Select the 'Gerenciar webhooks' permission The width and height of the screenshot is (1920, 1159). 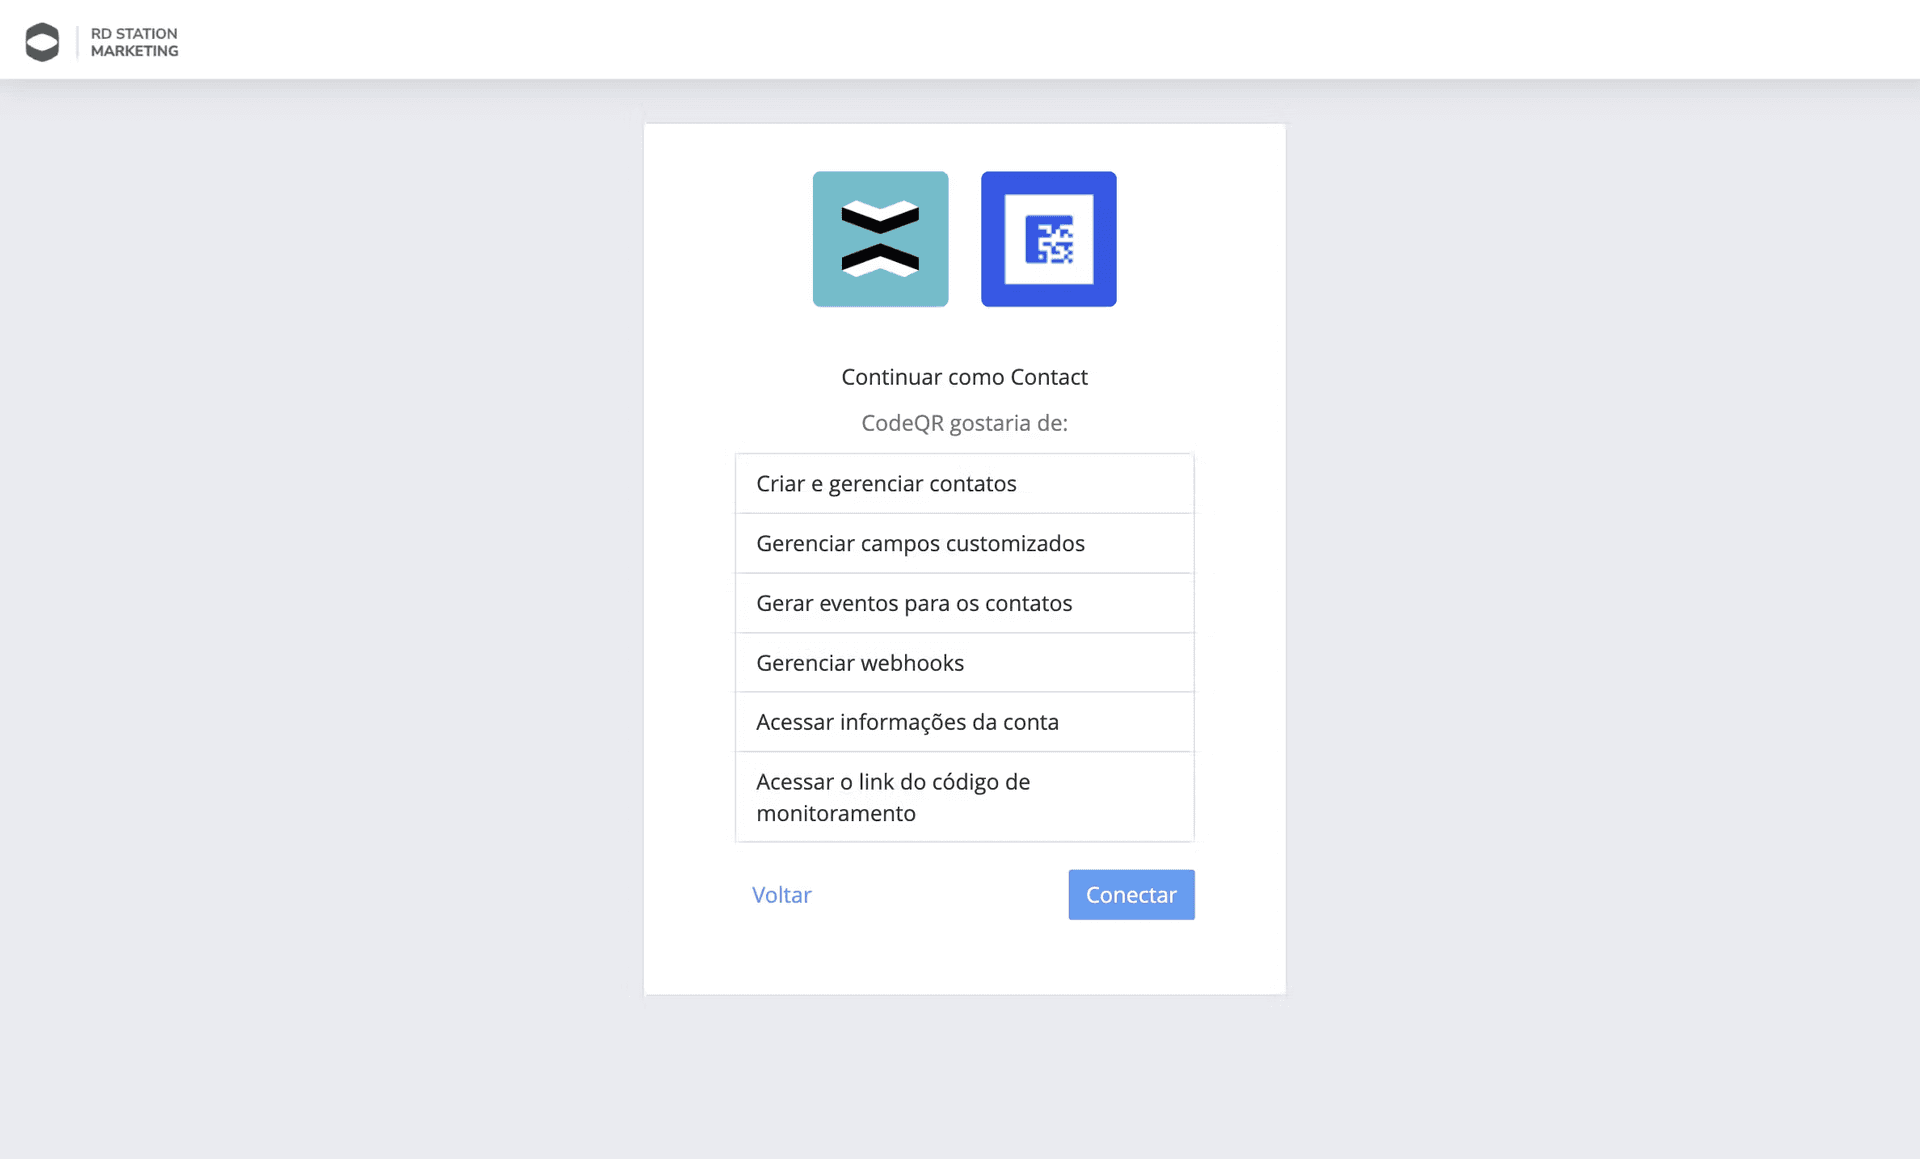point(963,662)
